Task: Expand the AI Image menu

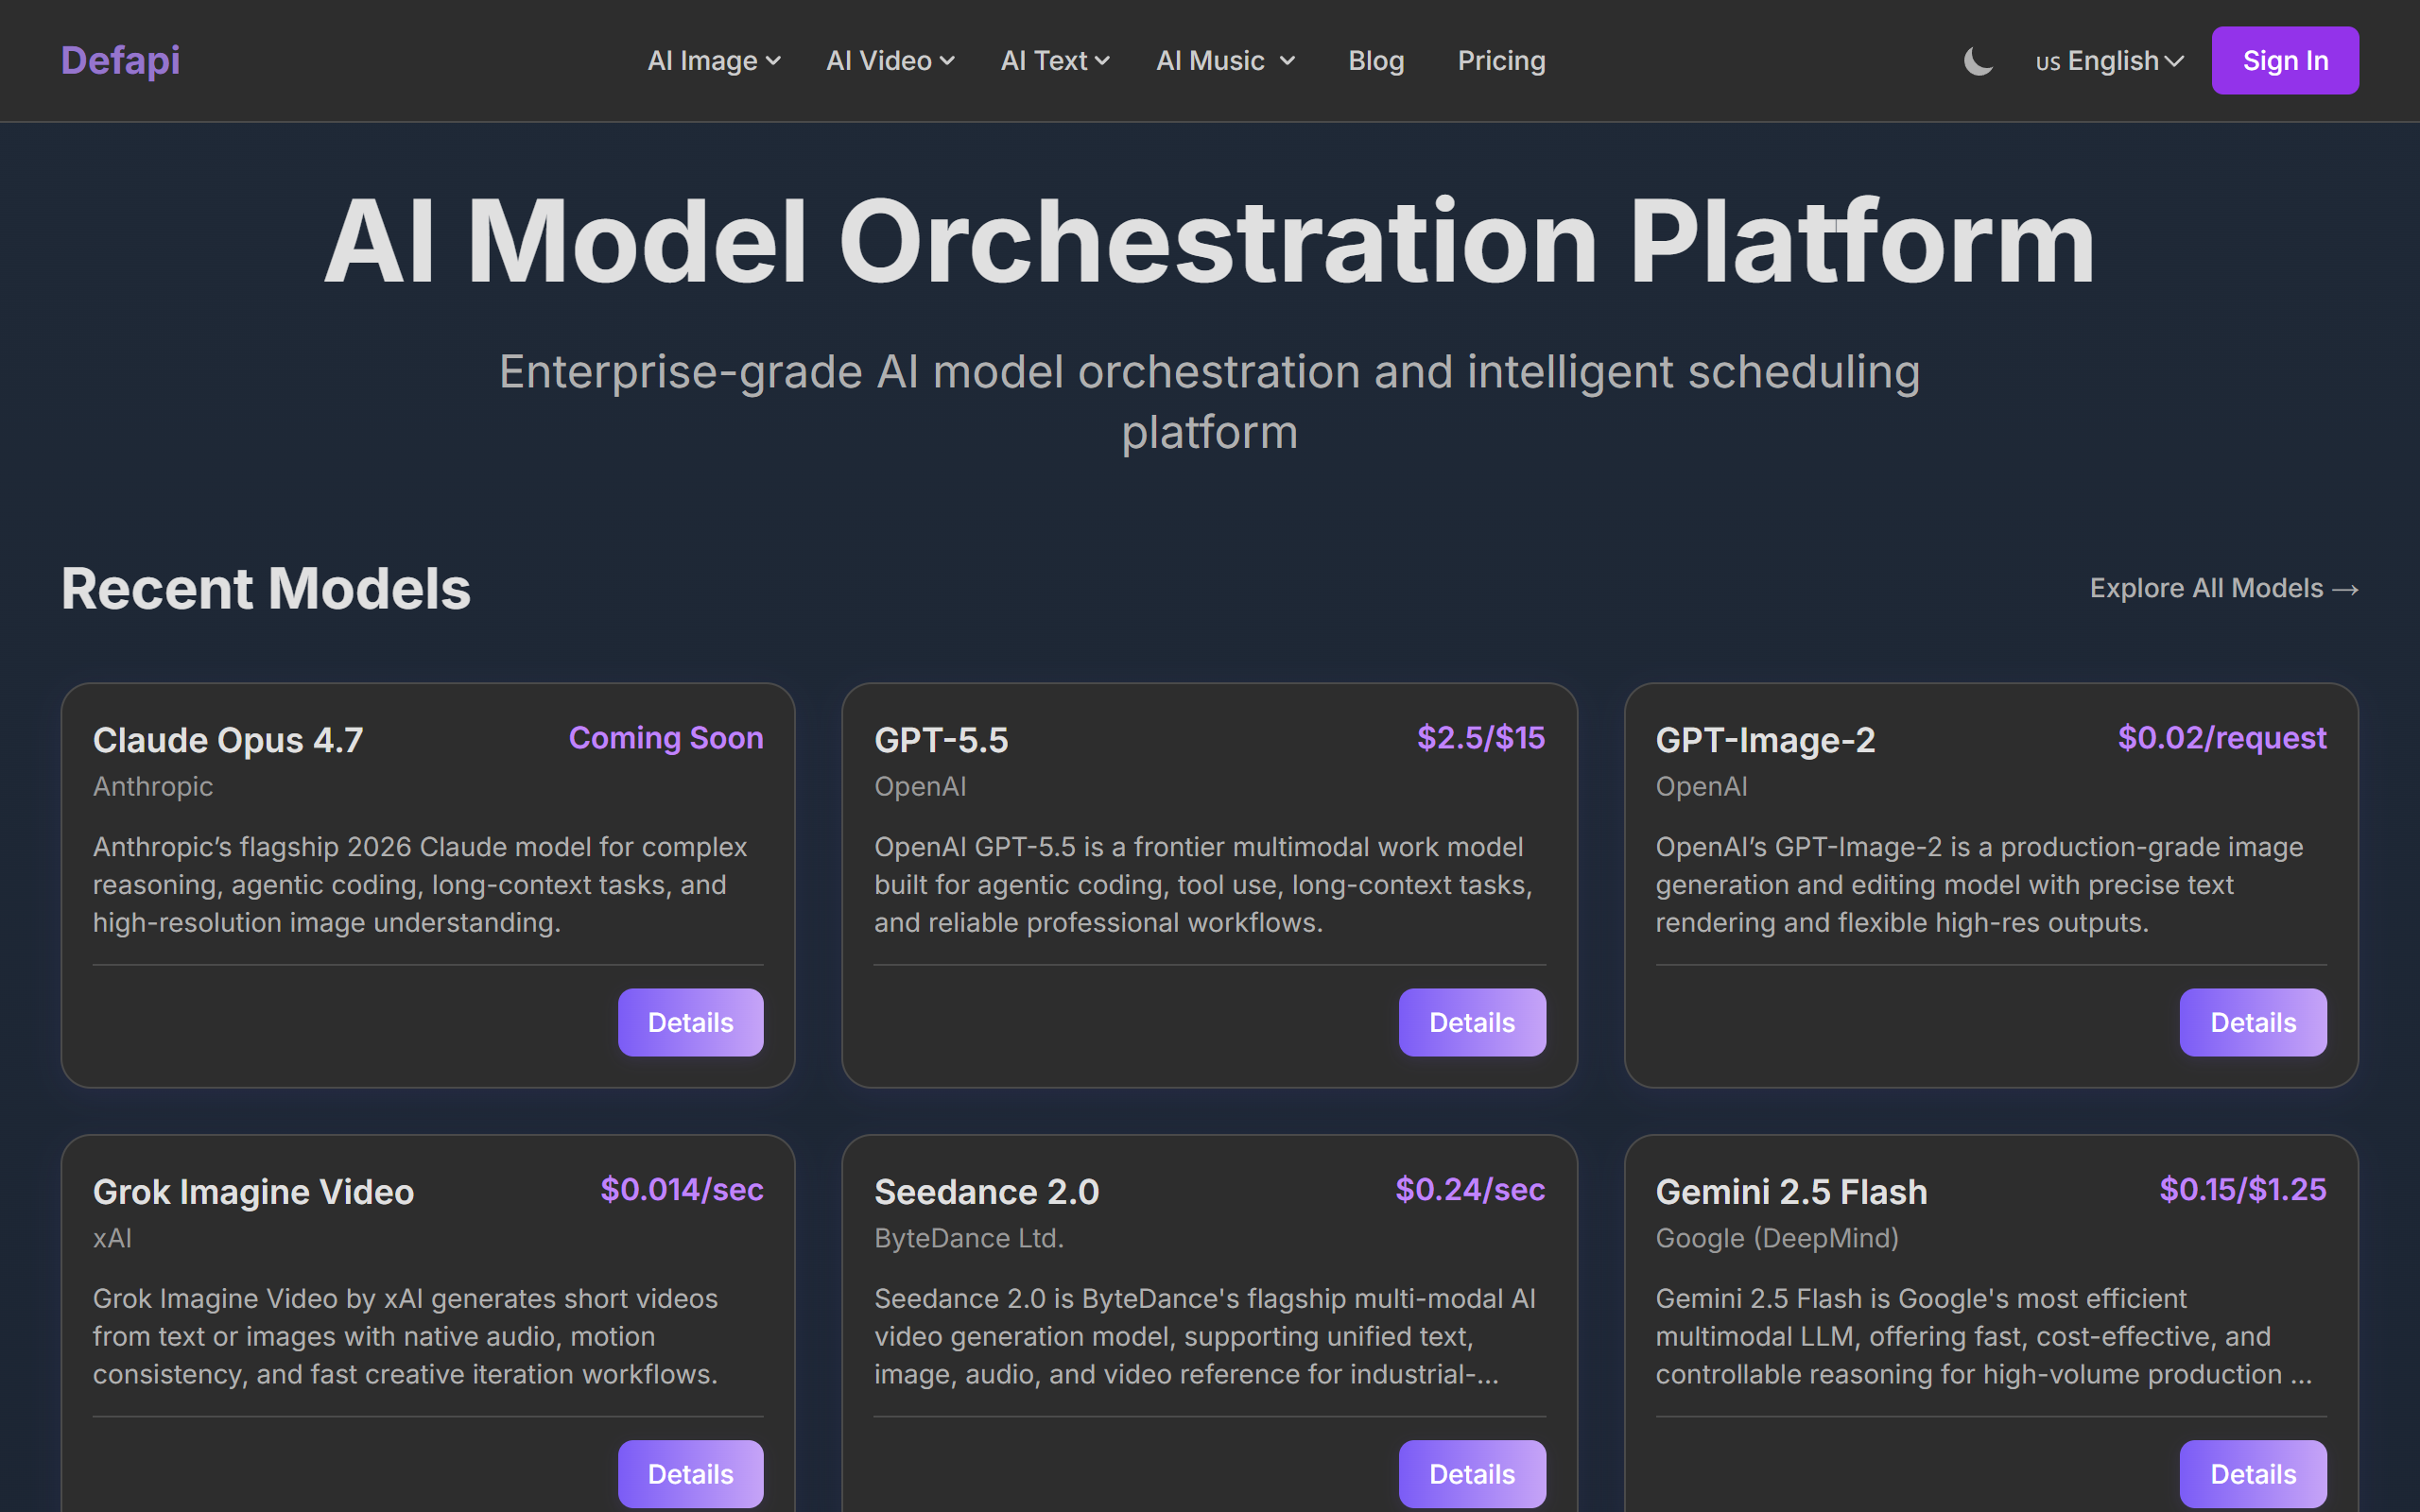Action: point(714,61)
